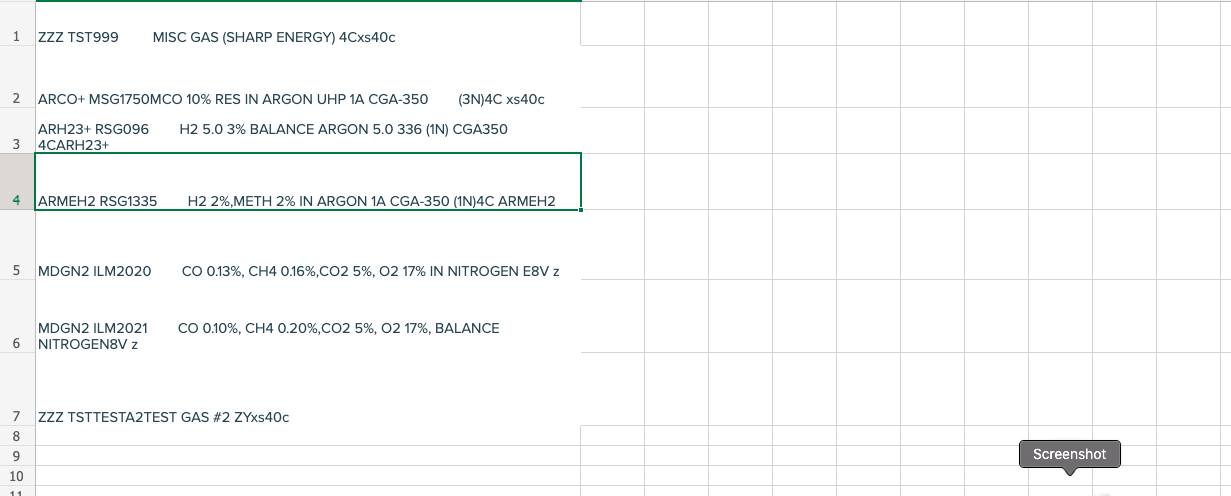1231x496 pixels.
Task: Select row header 9
Action: [17, 456]
